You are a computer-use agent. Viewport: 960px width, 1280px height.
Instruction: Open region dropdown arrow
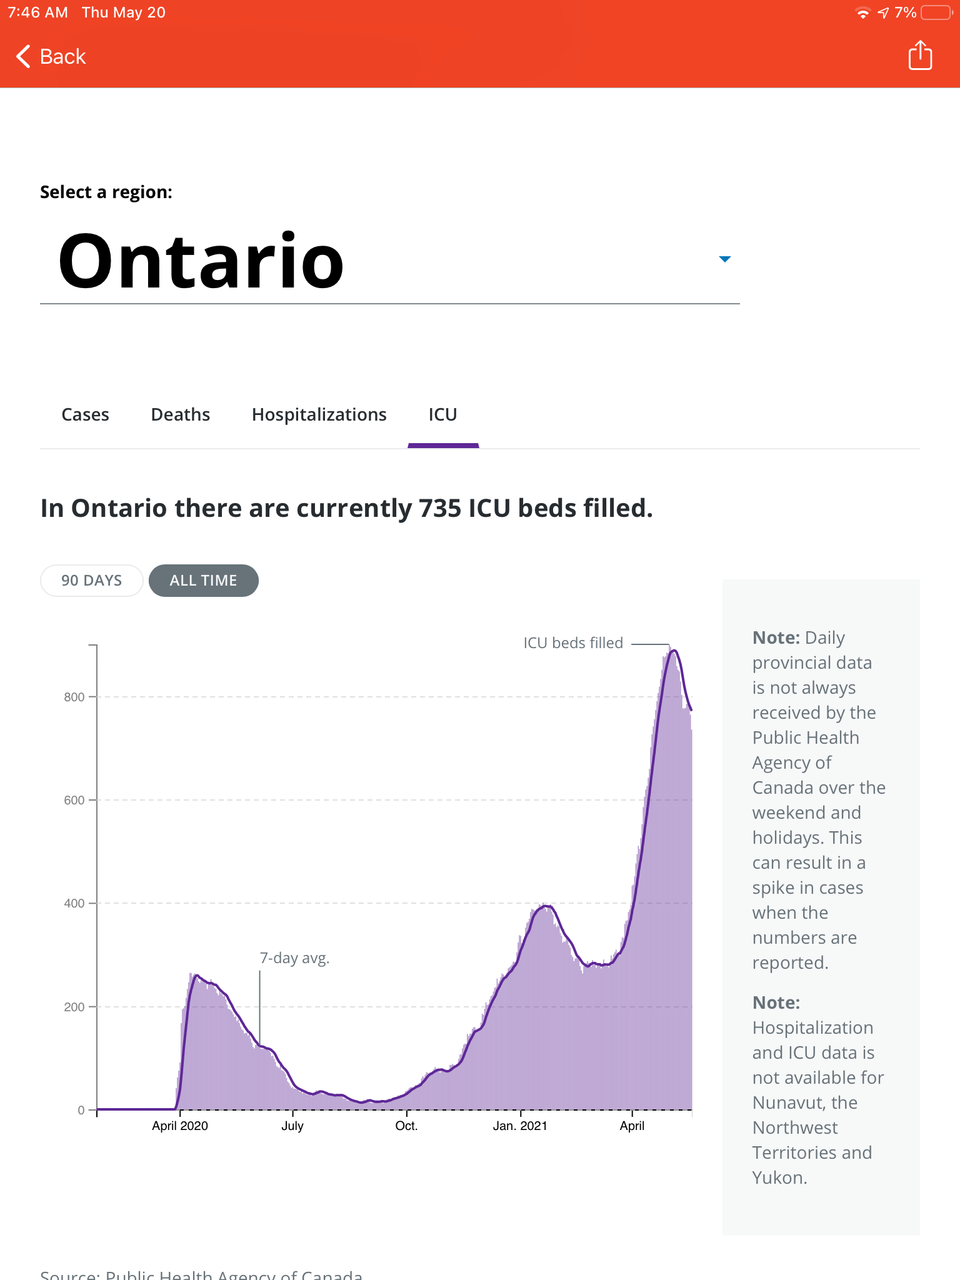725,259
